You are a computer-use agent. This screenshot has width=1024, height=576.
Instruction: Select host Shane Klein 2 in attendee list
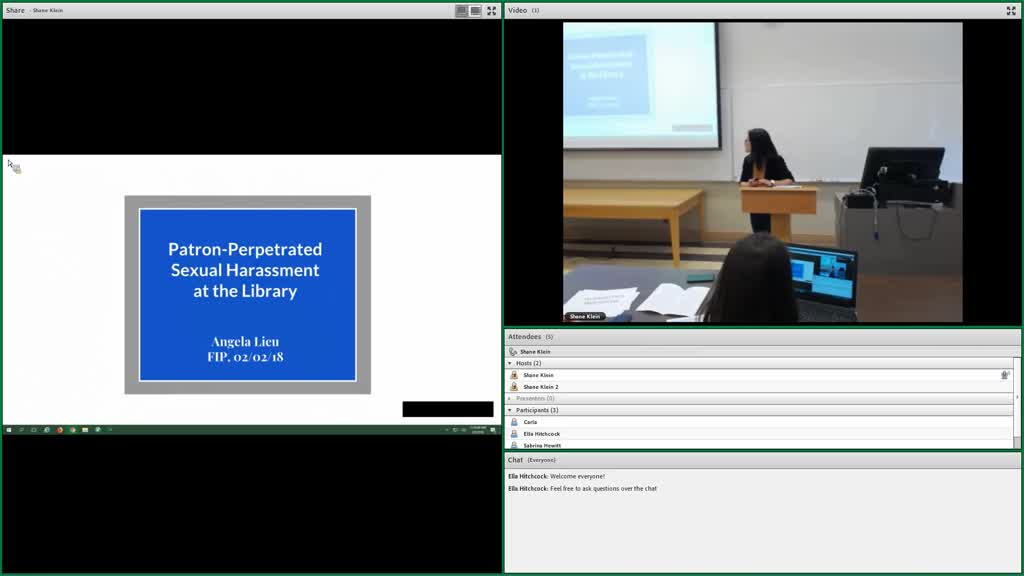pyautogui.click(x=760, y=387)
